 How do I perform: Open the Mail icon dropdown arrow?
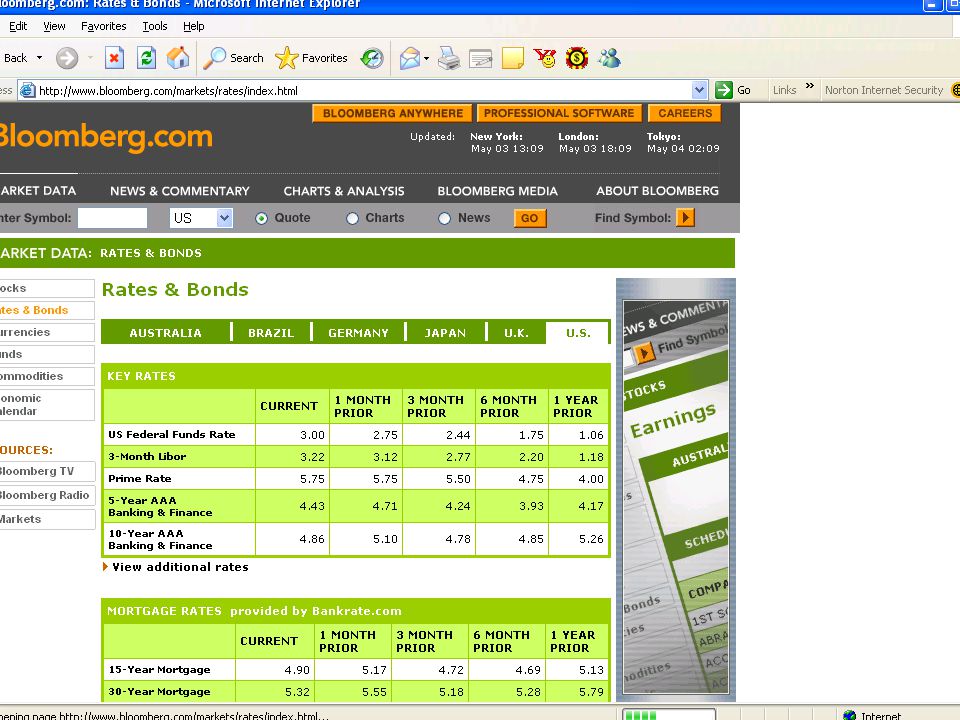coord(426,59)
